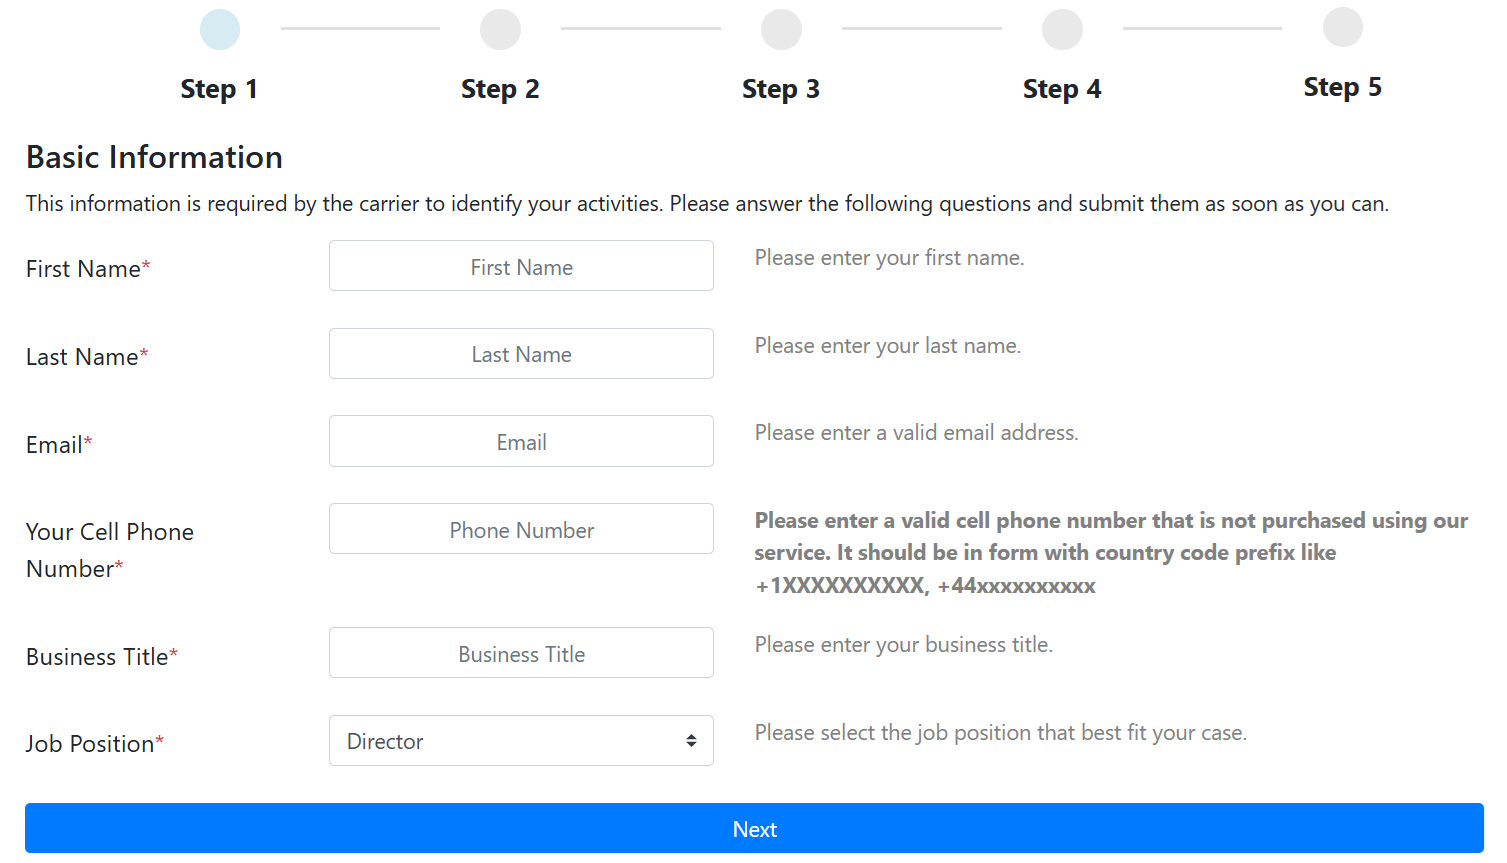Go to the Step 2 label

point(500,89)
